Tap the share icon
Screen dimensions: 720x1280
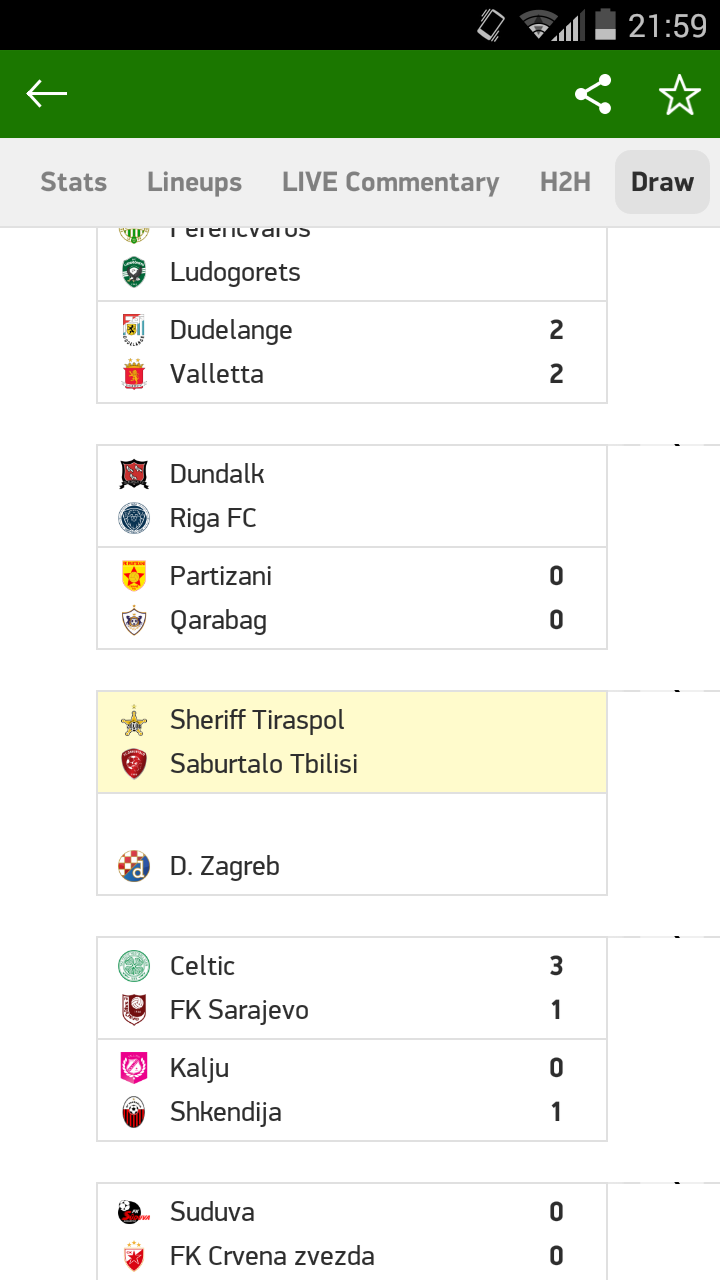click(x=593, y=95)
